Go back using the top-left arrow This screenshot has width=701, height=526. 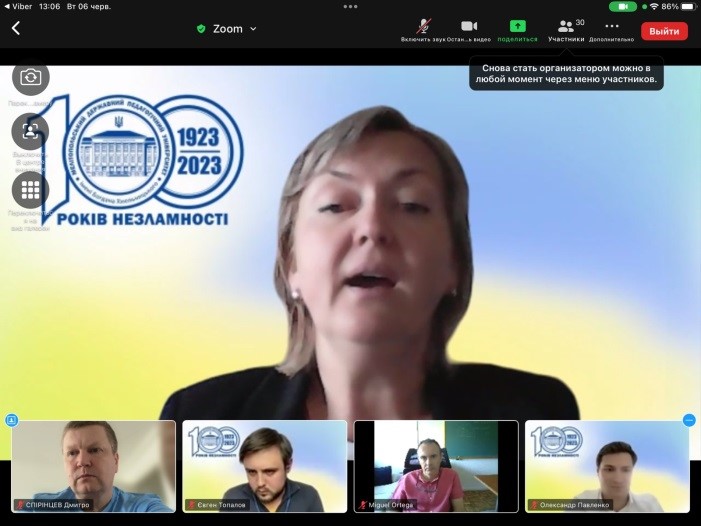16,29
